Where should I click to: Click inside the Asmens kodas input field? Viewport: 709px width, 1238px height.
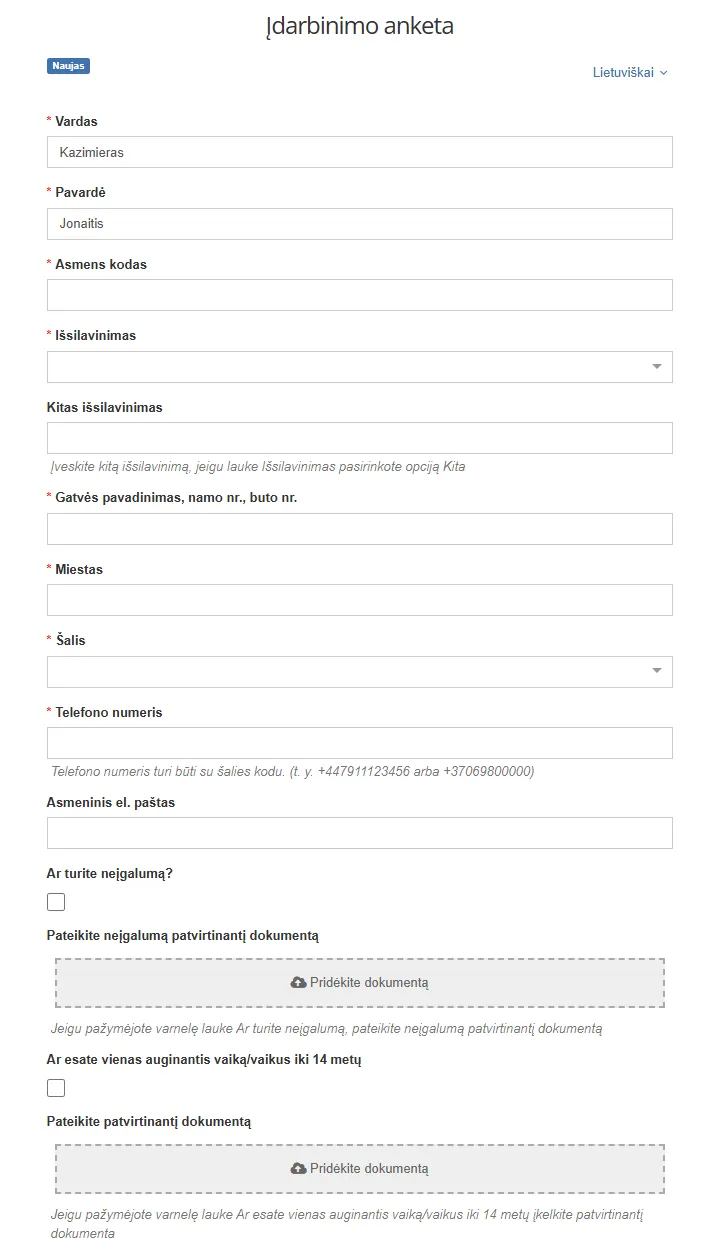pos(359,294)
